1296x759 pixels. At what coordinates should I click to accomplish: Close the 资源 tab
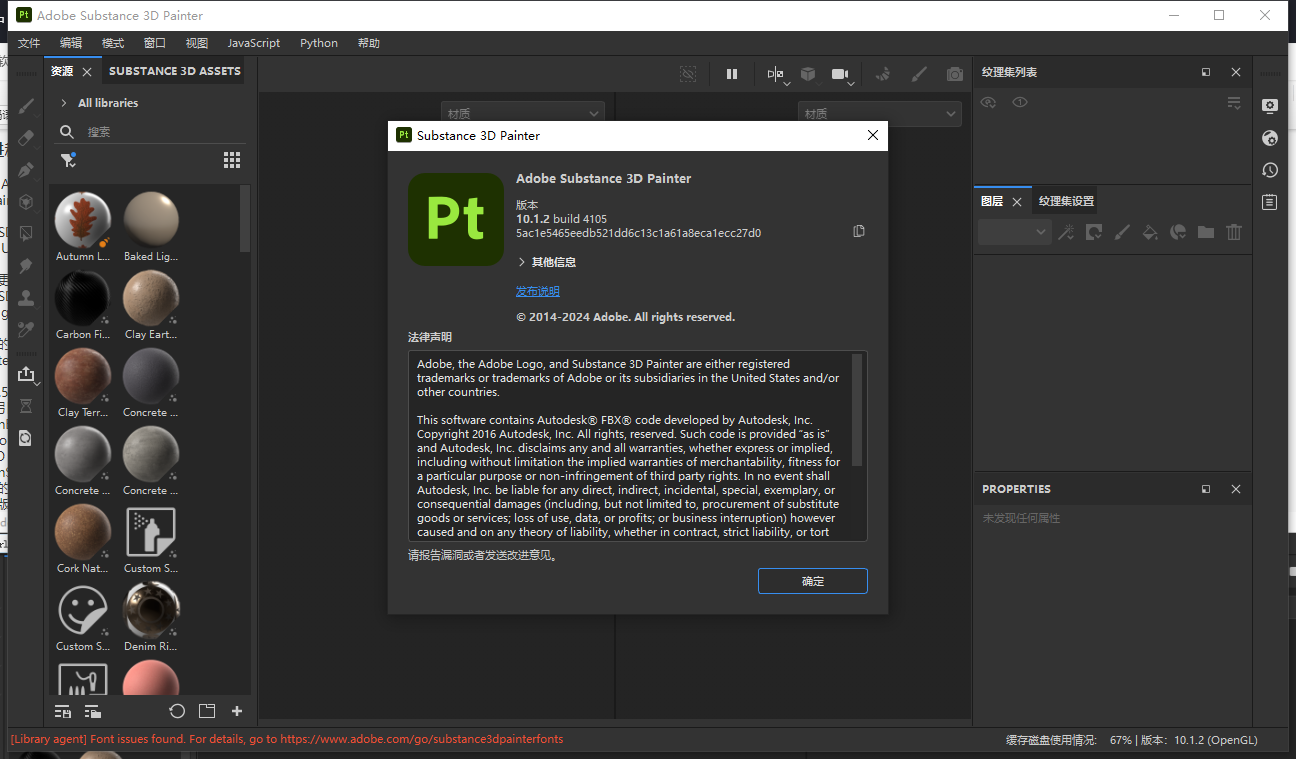coord(87,72)
